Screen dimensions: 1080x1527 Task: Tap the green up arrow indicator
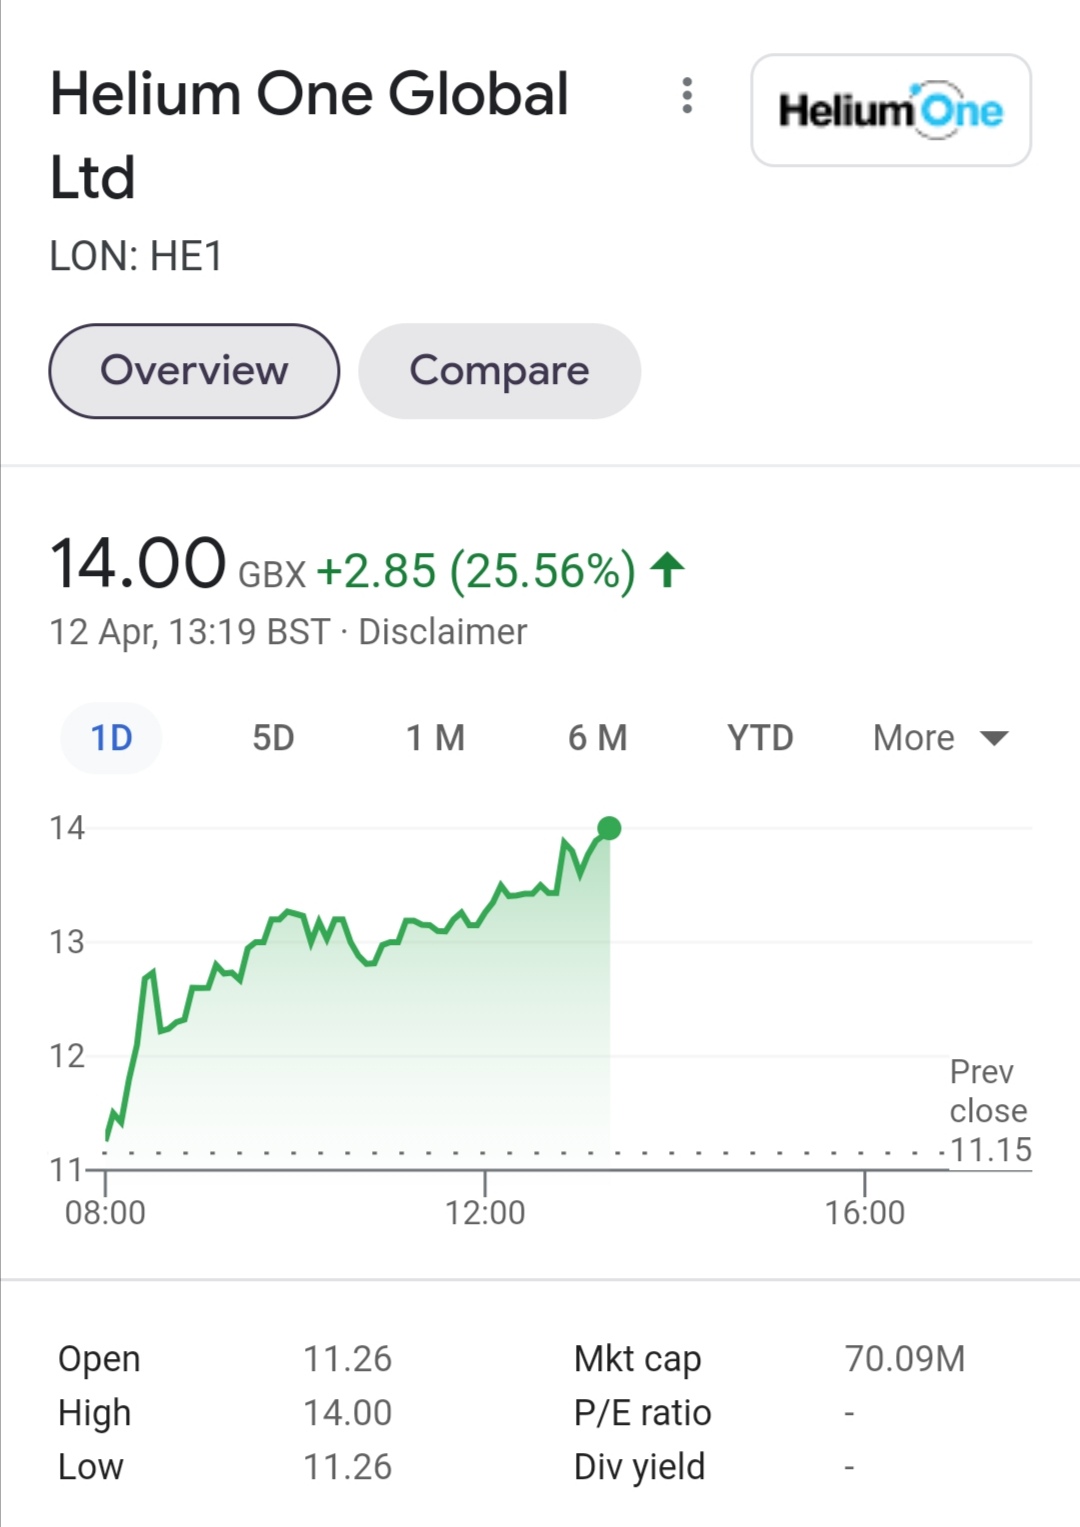coord(667,570)
